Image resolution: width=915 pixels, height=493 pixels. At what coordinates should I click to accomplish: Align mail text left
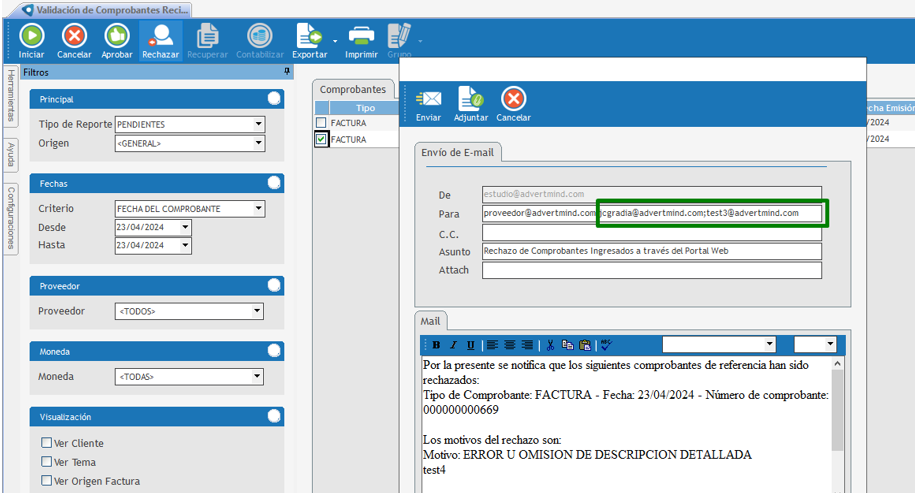click(492, 345)
